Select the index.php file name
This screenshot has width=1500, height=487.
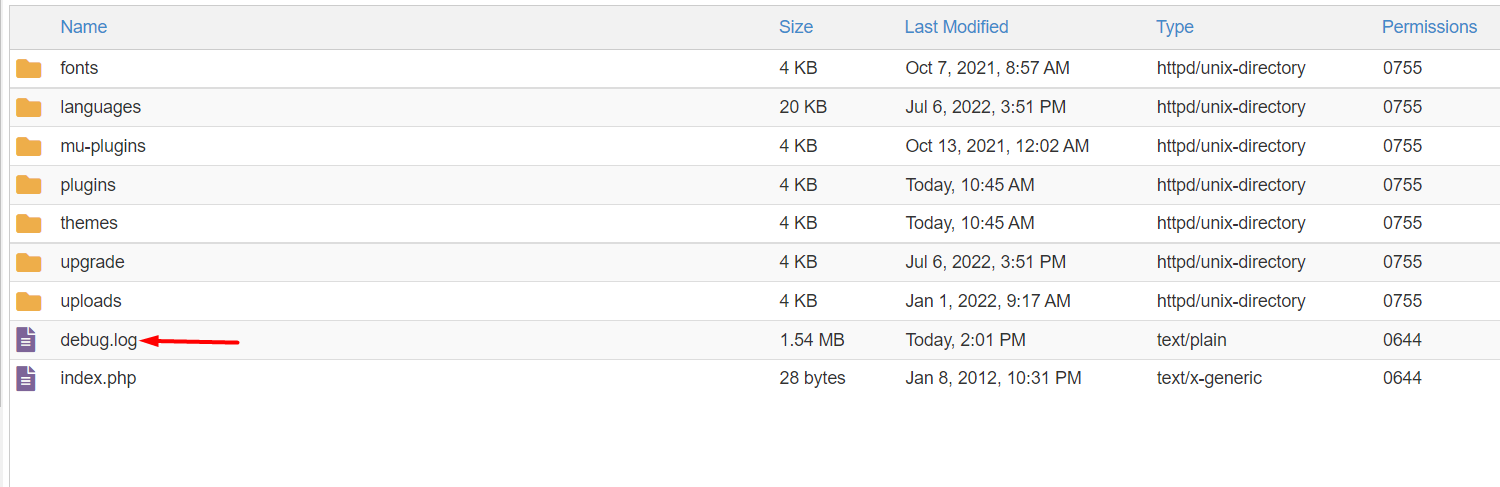pyautogui.click(x=98, y=378)
